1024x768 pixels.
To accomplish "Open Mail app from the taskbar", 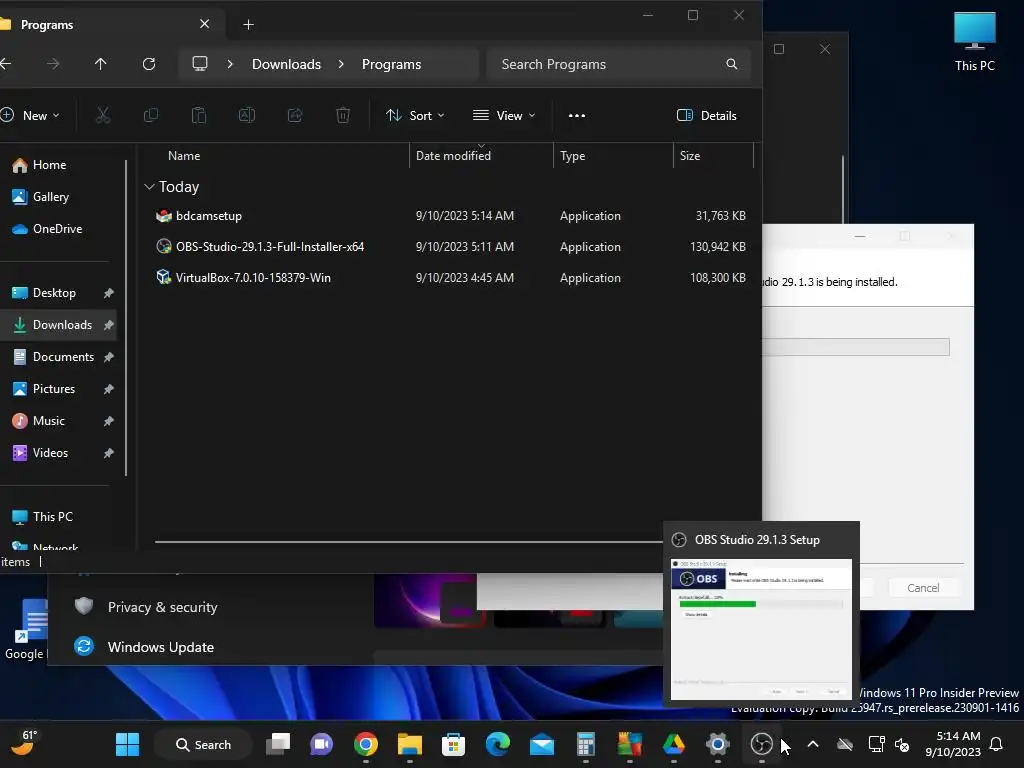I will [541, 744].
